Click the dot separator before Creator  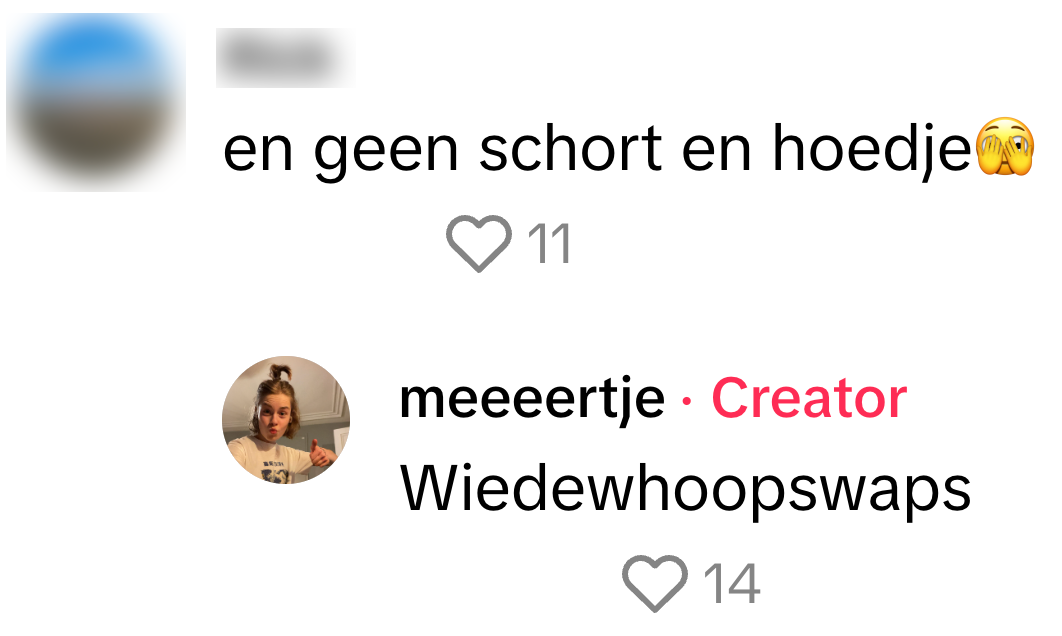(x=687, y=401)
